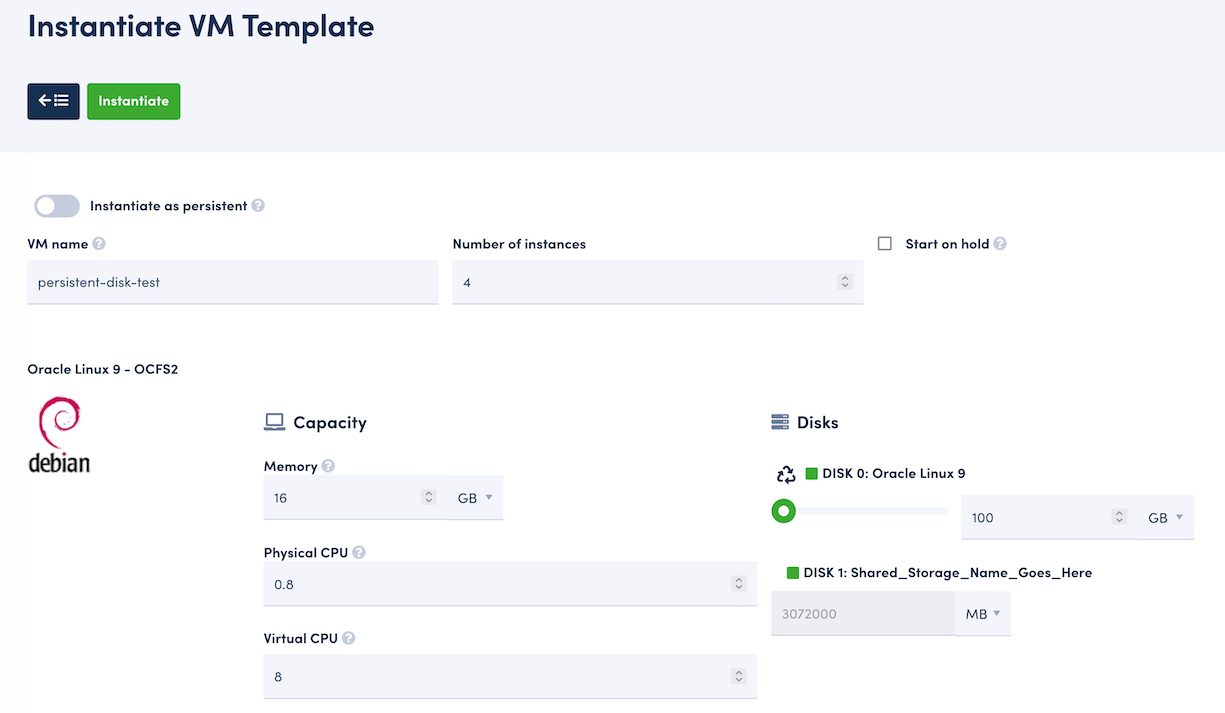
Task: Enable the Instantiate as persistent toggle
Action: 57,206
